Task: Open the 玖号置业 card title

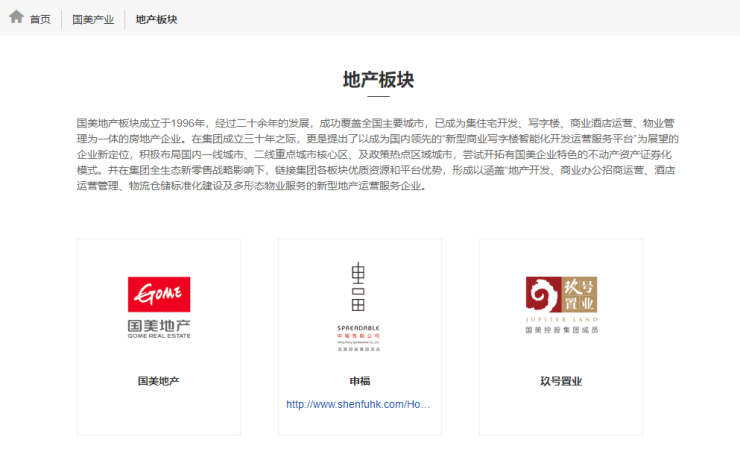Action: coord(560,381)
